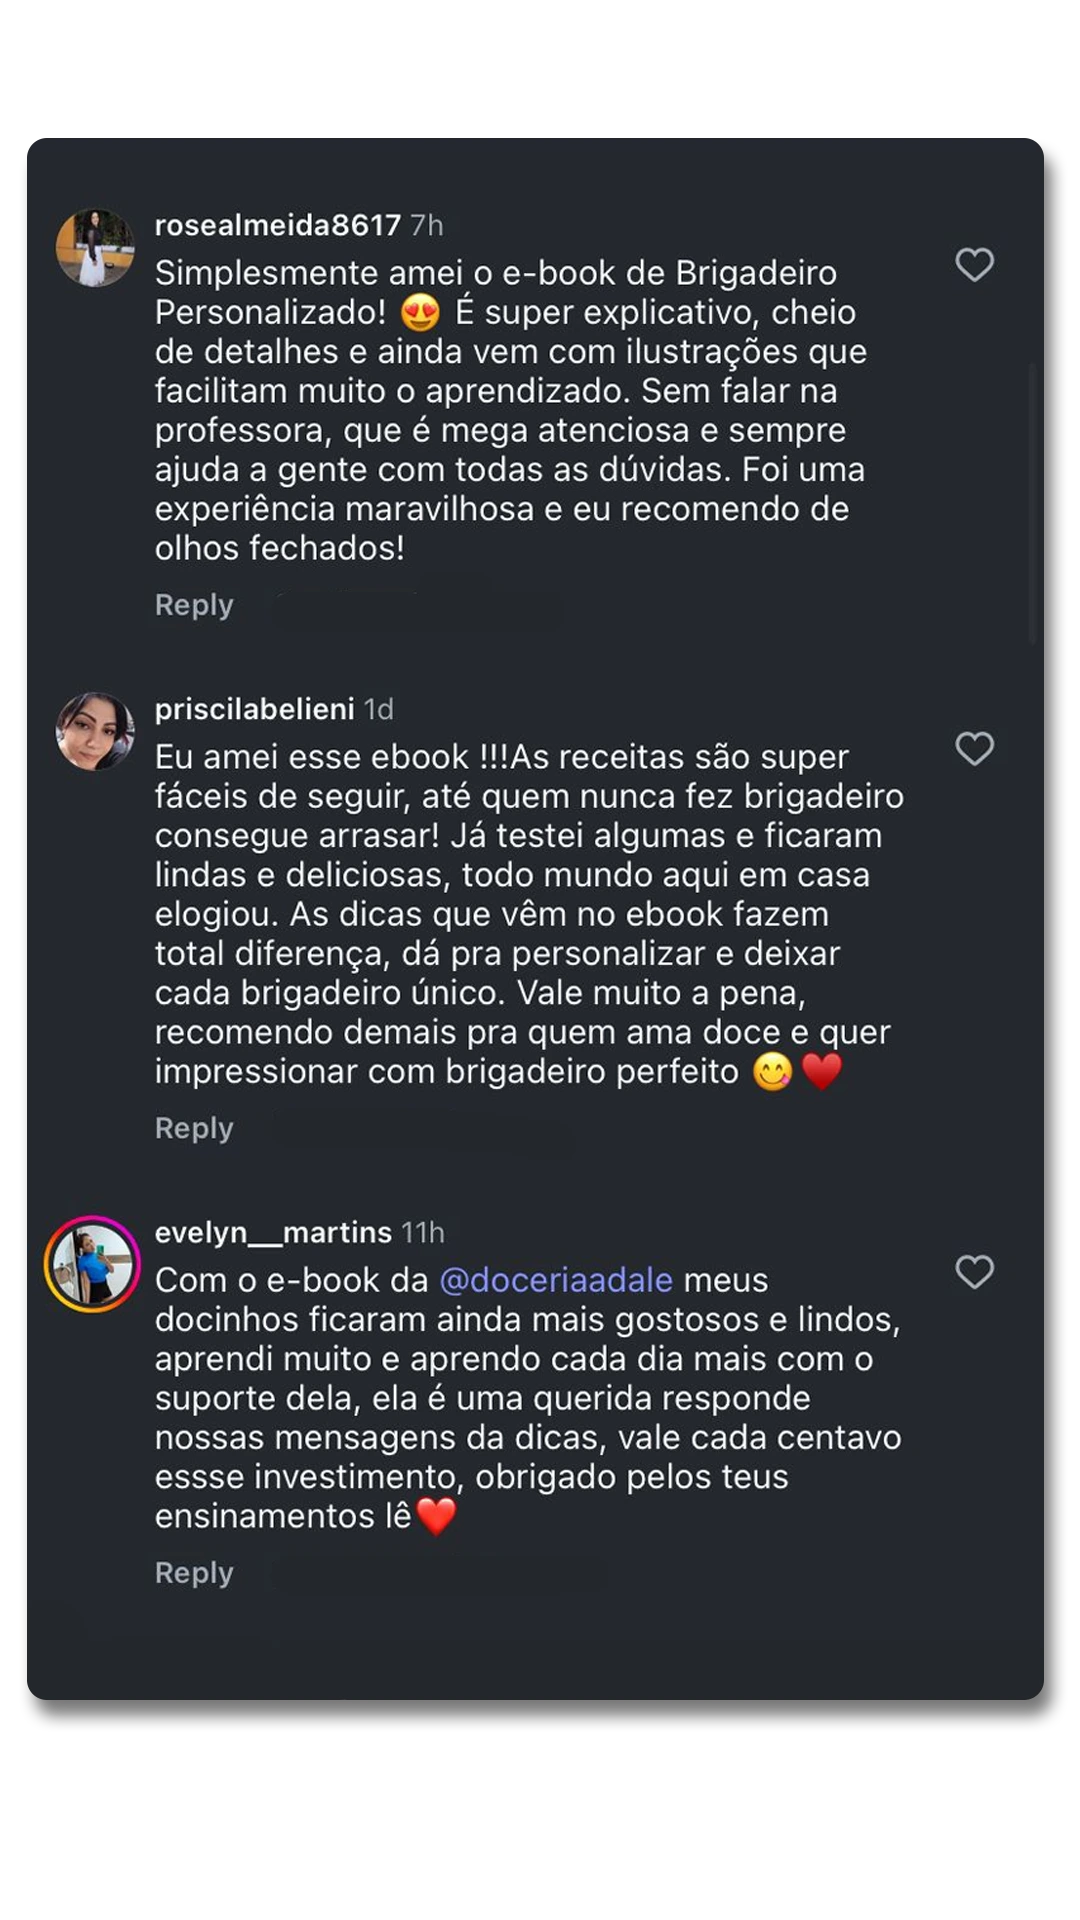This screenshot has height=1920, width=1080.
Task: Open priscilabelieni's profile picture
Action: click(x=94, y=732)
